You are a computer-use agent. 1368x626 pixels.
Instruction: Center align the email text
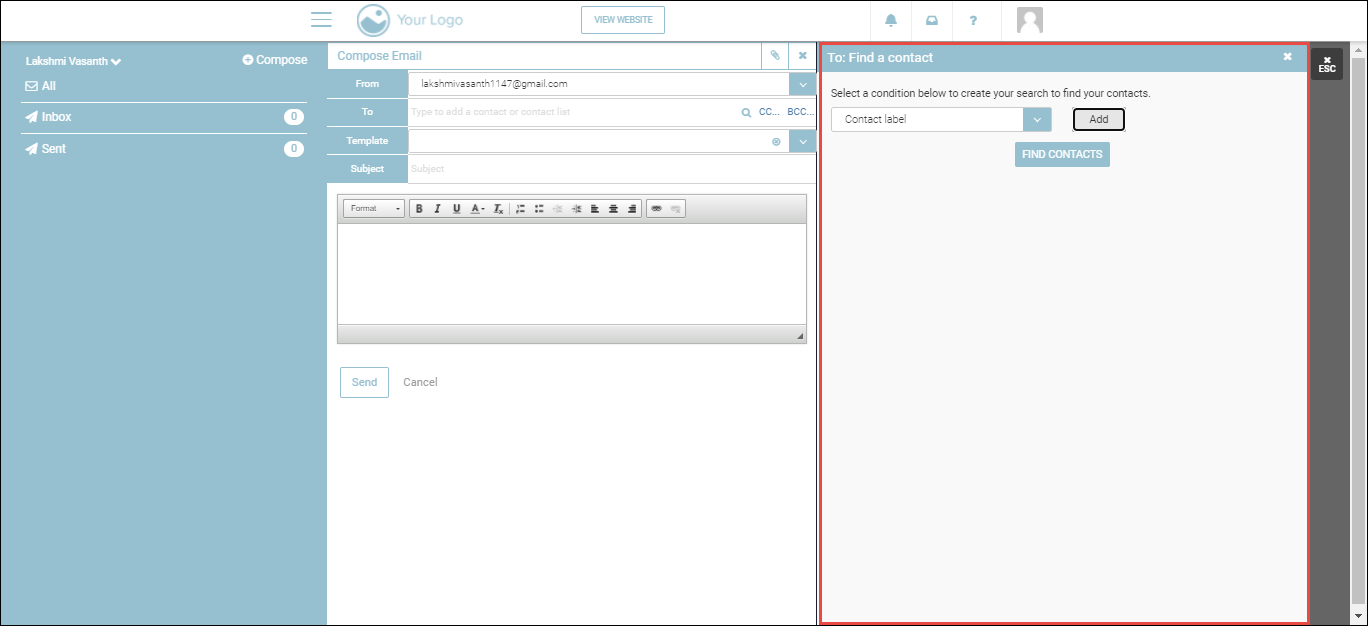pos(613,209)
